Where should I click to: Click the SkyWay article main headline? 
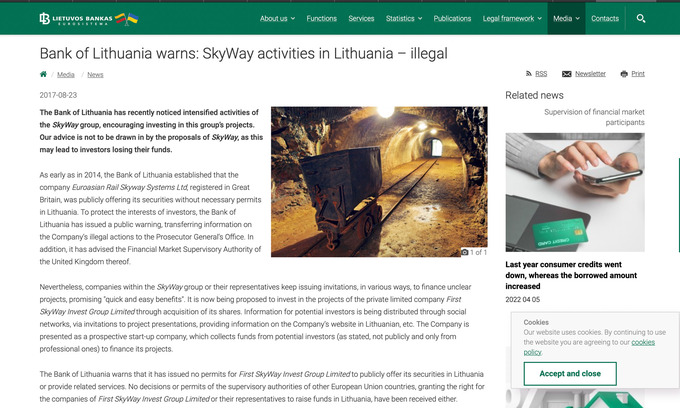click(243, 53)
